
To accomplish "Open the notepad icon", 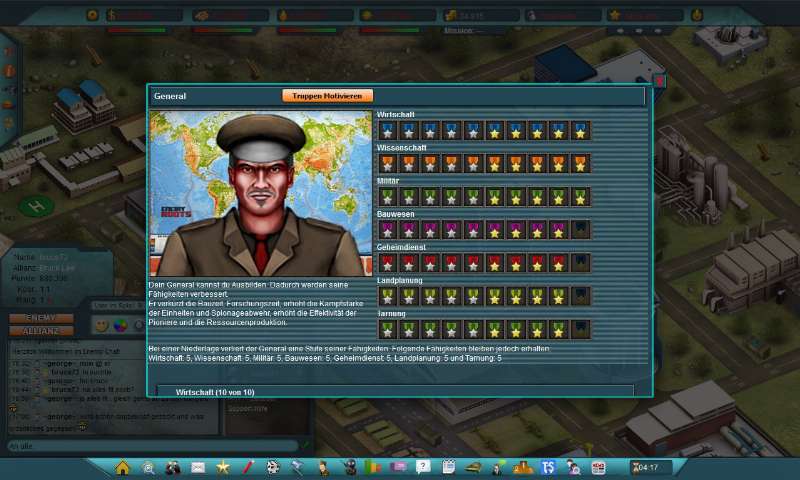I will [x=448, y=467].
